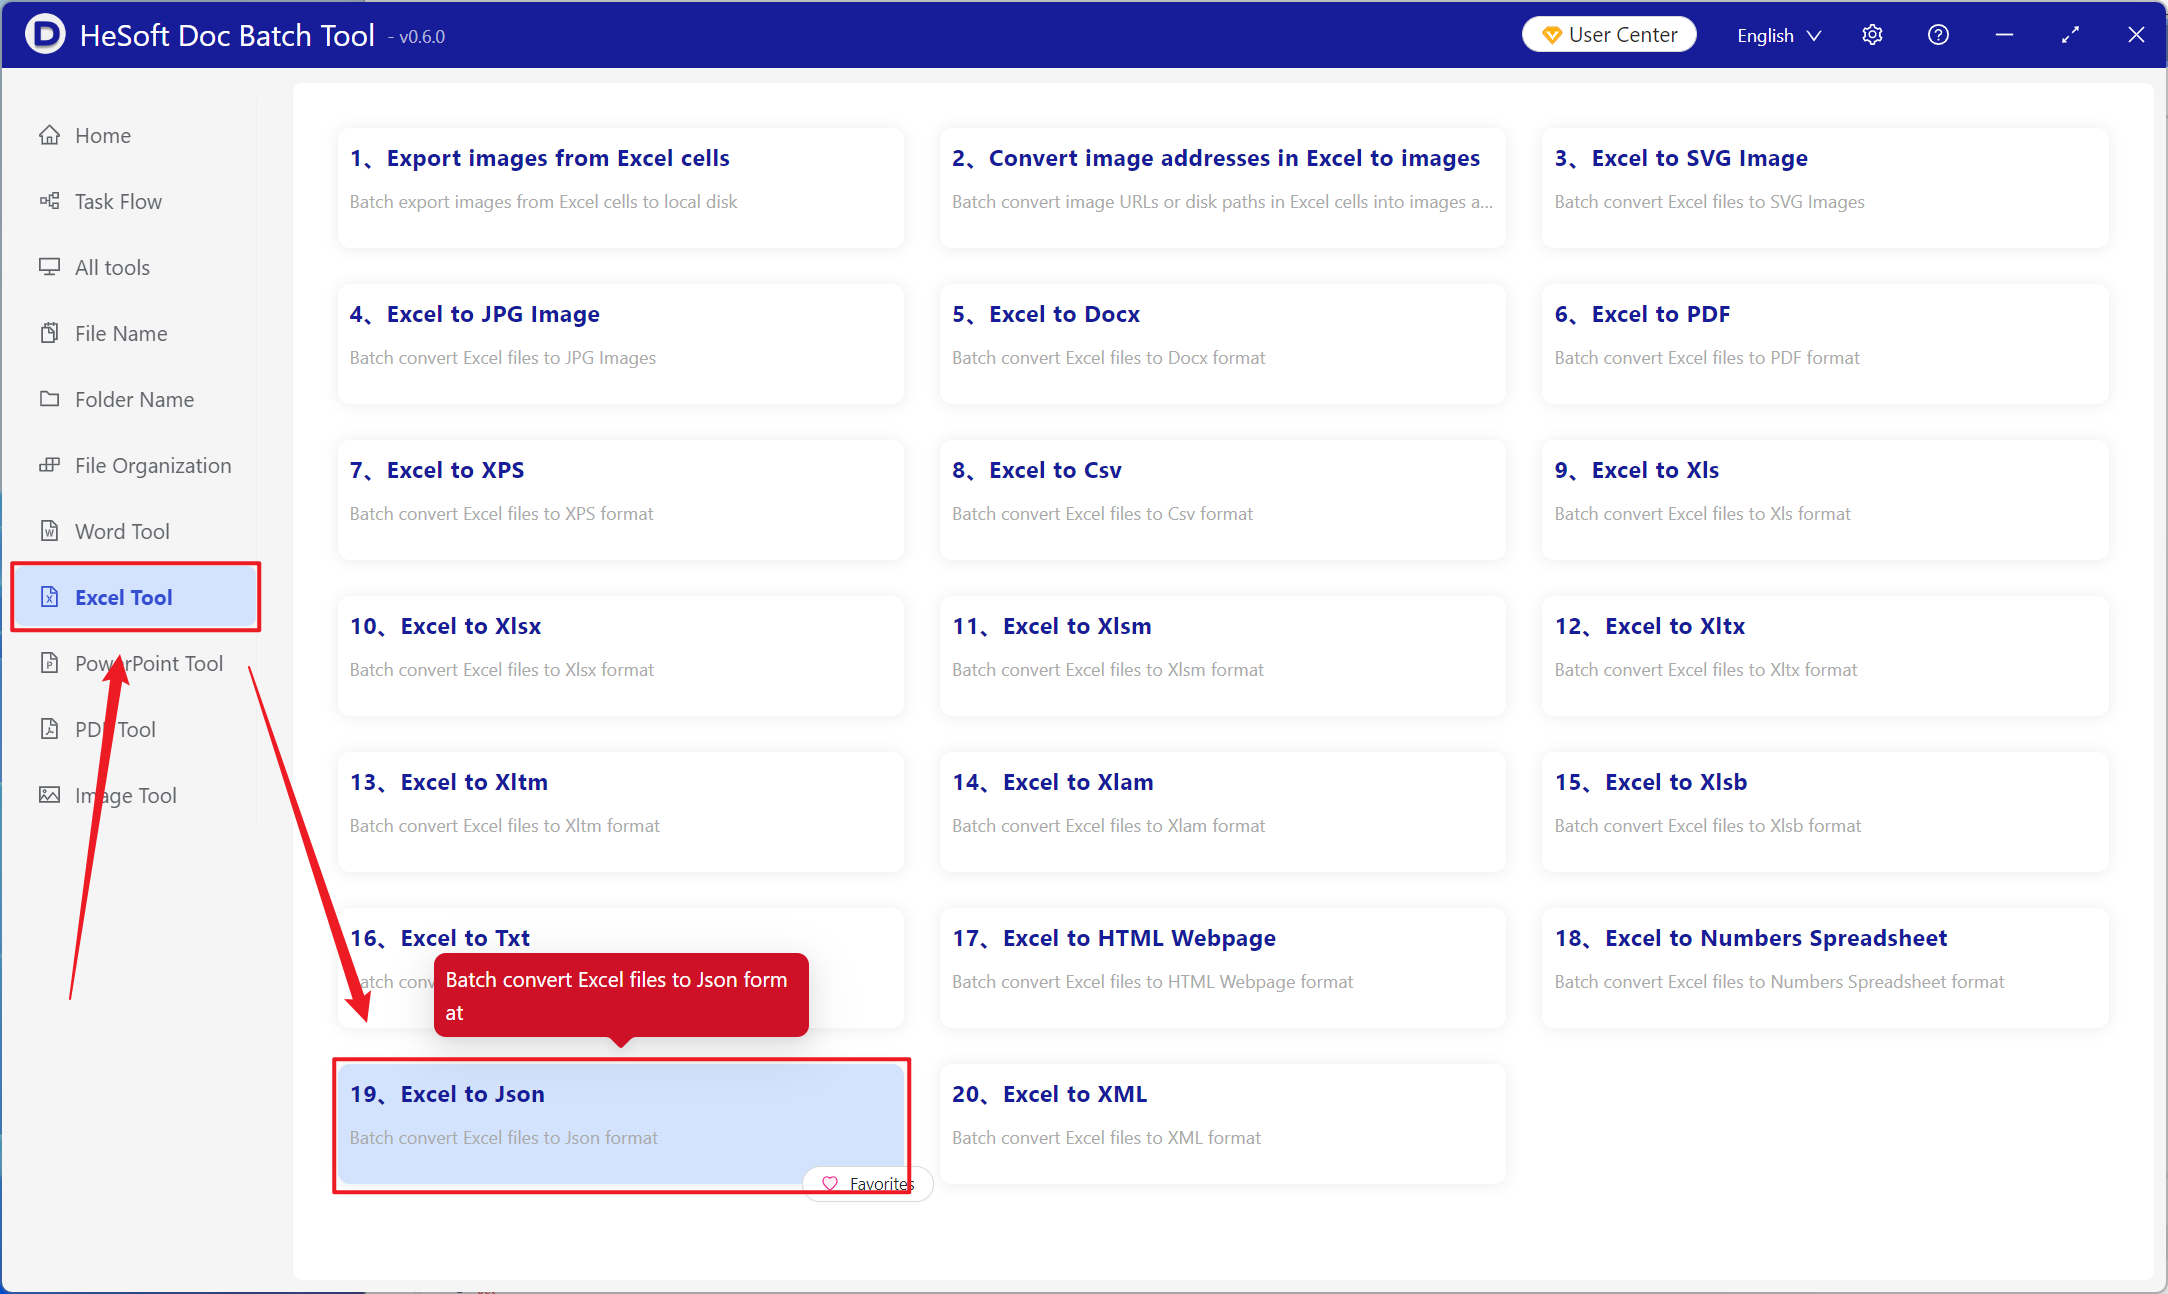Open Convert image addresses in Excel tool
Viewport: 2168px width, 1294px height.
tap(1223, 188)
